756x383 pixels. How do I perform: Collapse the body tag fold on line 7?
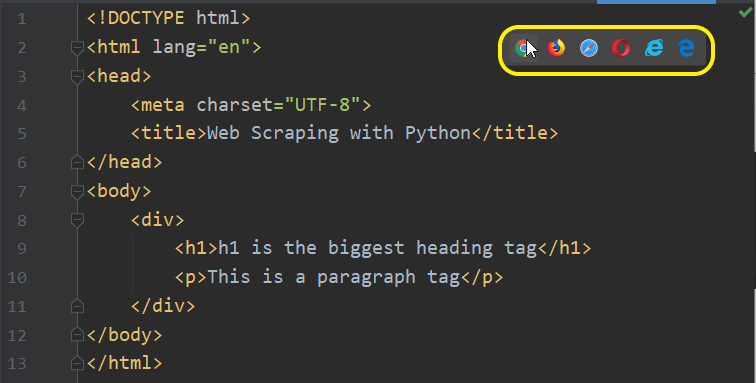[x=77, y=192]
